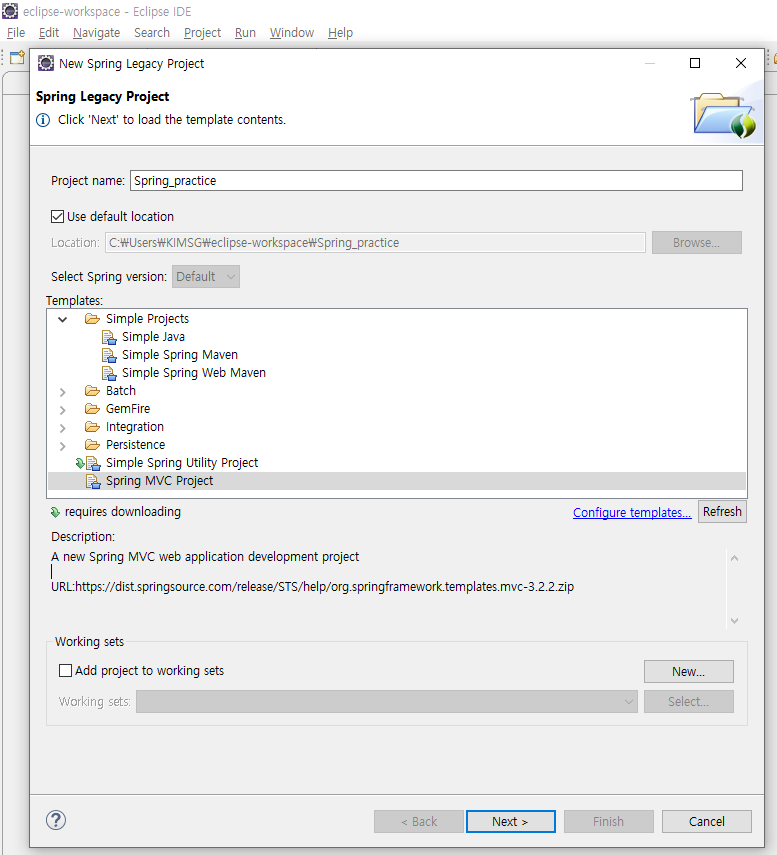Click the Spring MVC Project template icon

pyautogui.click(x=93, y=481)
